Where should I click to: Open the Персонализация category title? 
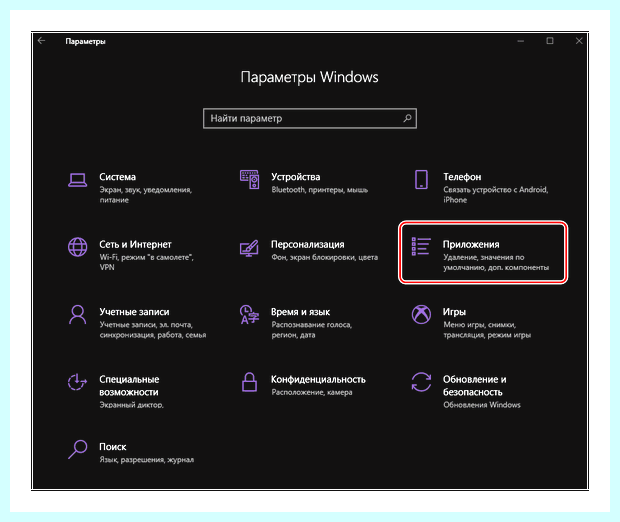[x=308, y=244]
